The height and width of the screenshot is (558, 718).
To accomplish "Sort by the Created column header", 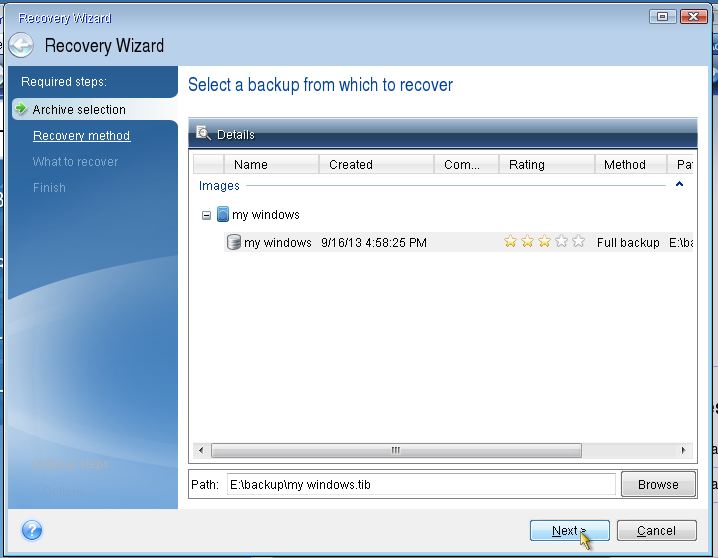I will (x=376, y=164).
